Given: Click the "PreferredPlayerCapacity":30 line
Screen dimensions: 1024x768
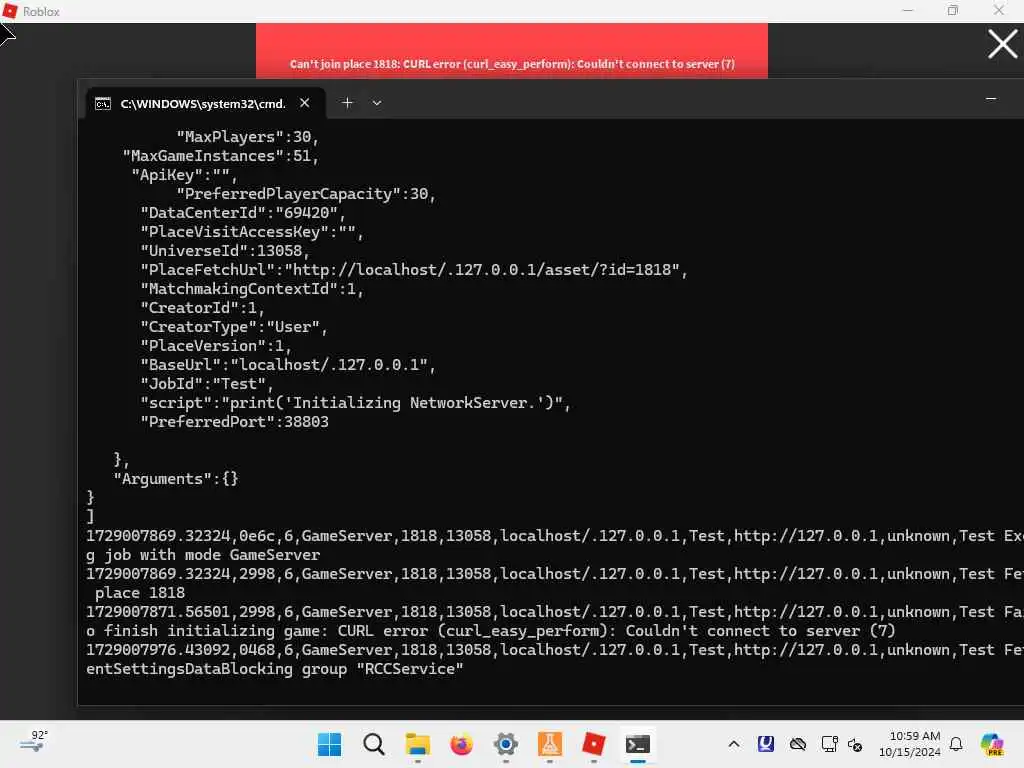Looking at the screenshot, I should pyautogui.click(x=306, y=194).
